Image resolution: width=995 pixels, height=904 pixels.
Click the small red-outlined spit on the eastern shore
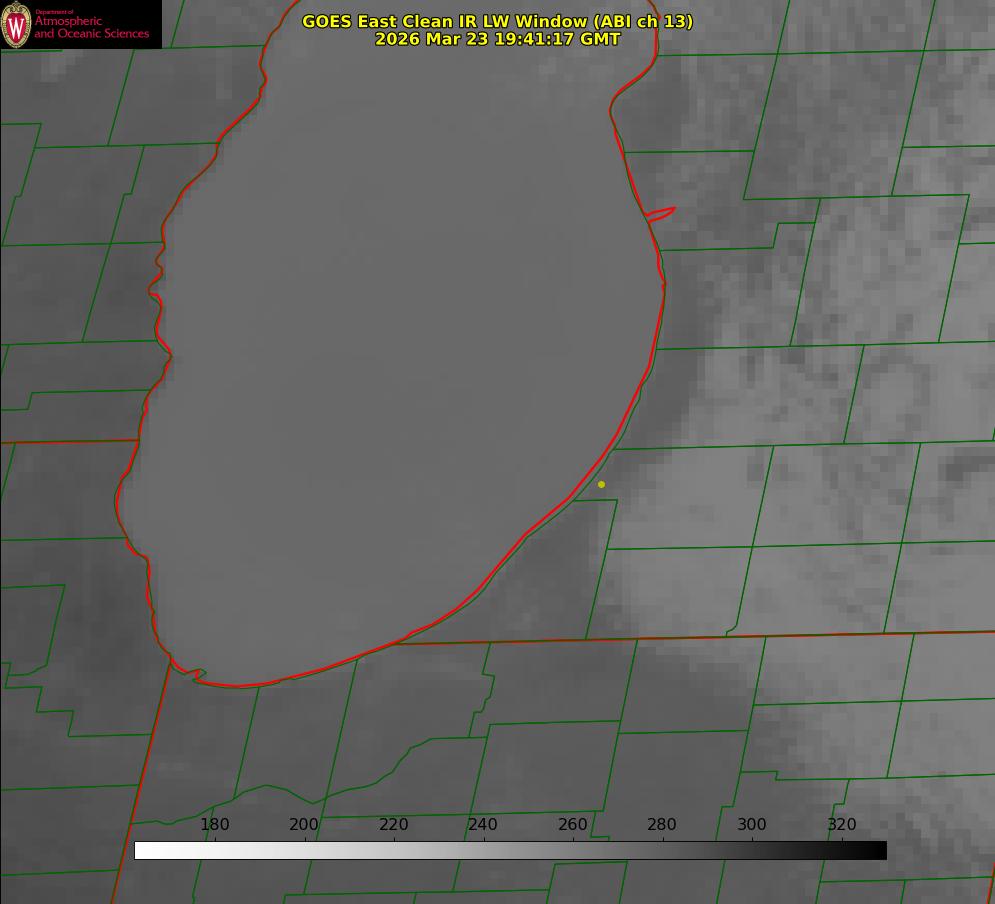[662, 213]
